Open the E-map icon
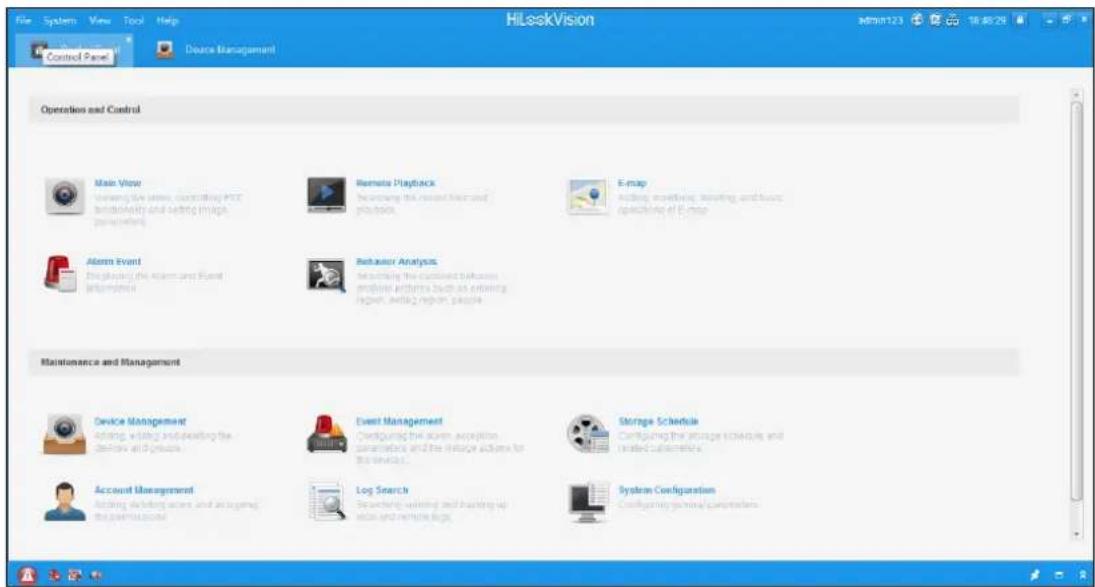The height and width of the screenshot is (587, 1095). [x=587, y=196]
